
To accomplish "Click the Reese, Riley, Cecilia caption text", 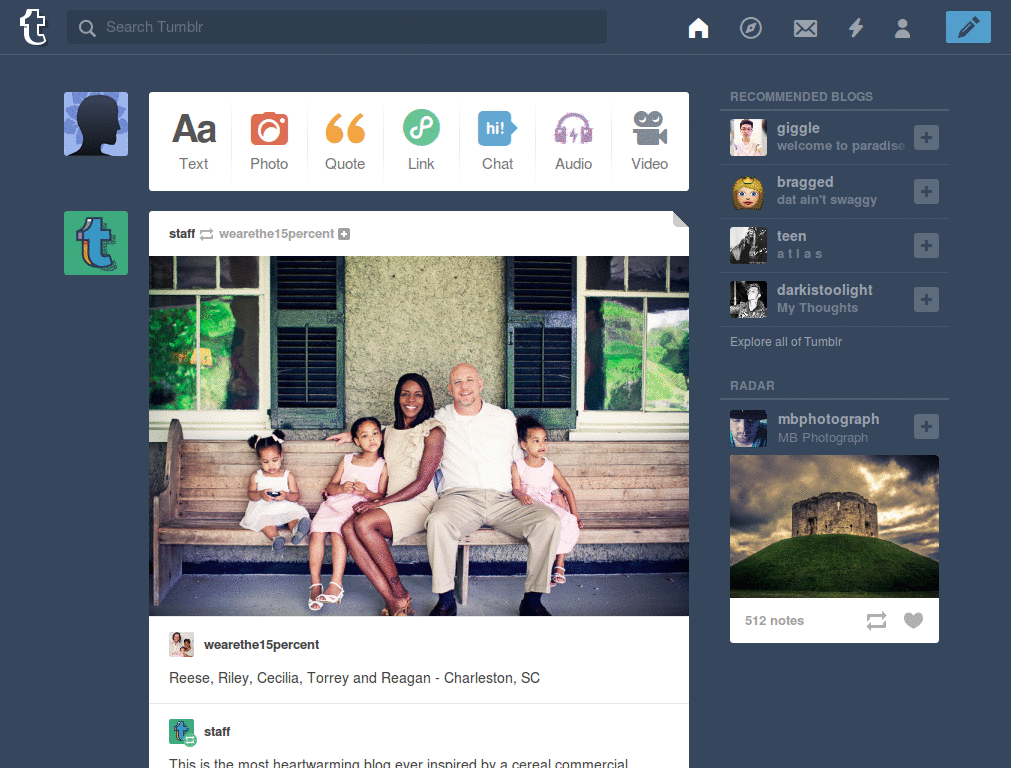I will tap(355, 678).
